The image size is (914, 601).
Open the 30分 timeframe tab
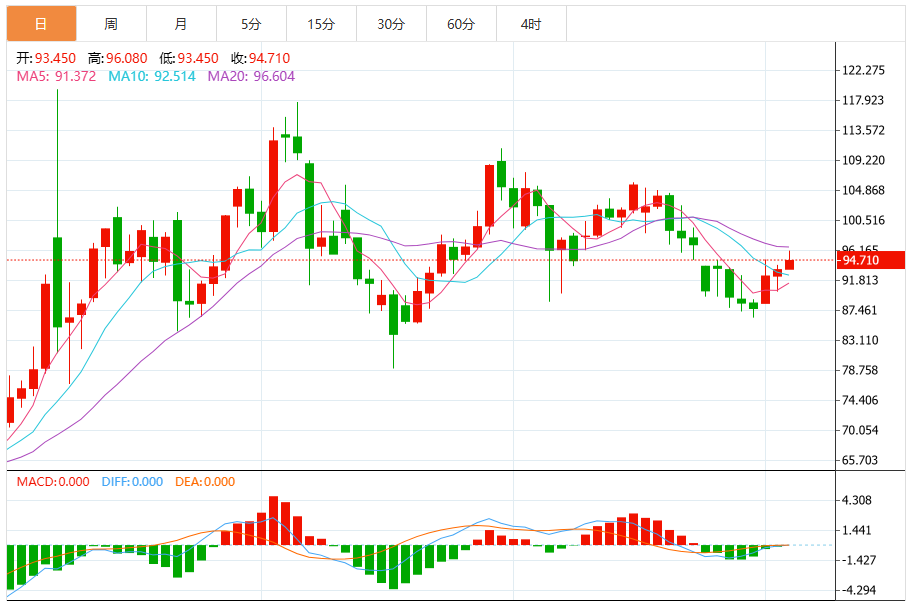391,24
